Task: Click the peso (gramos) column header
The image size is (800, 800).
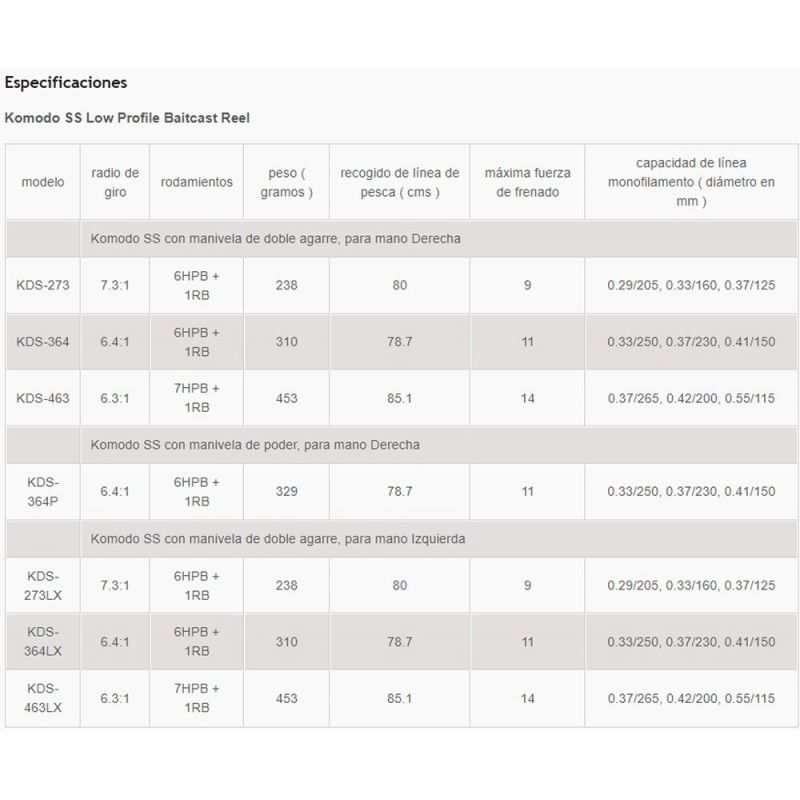Action: point(287,182)
